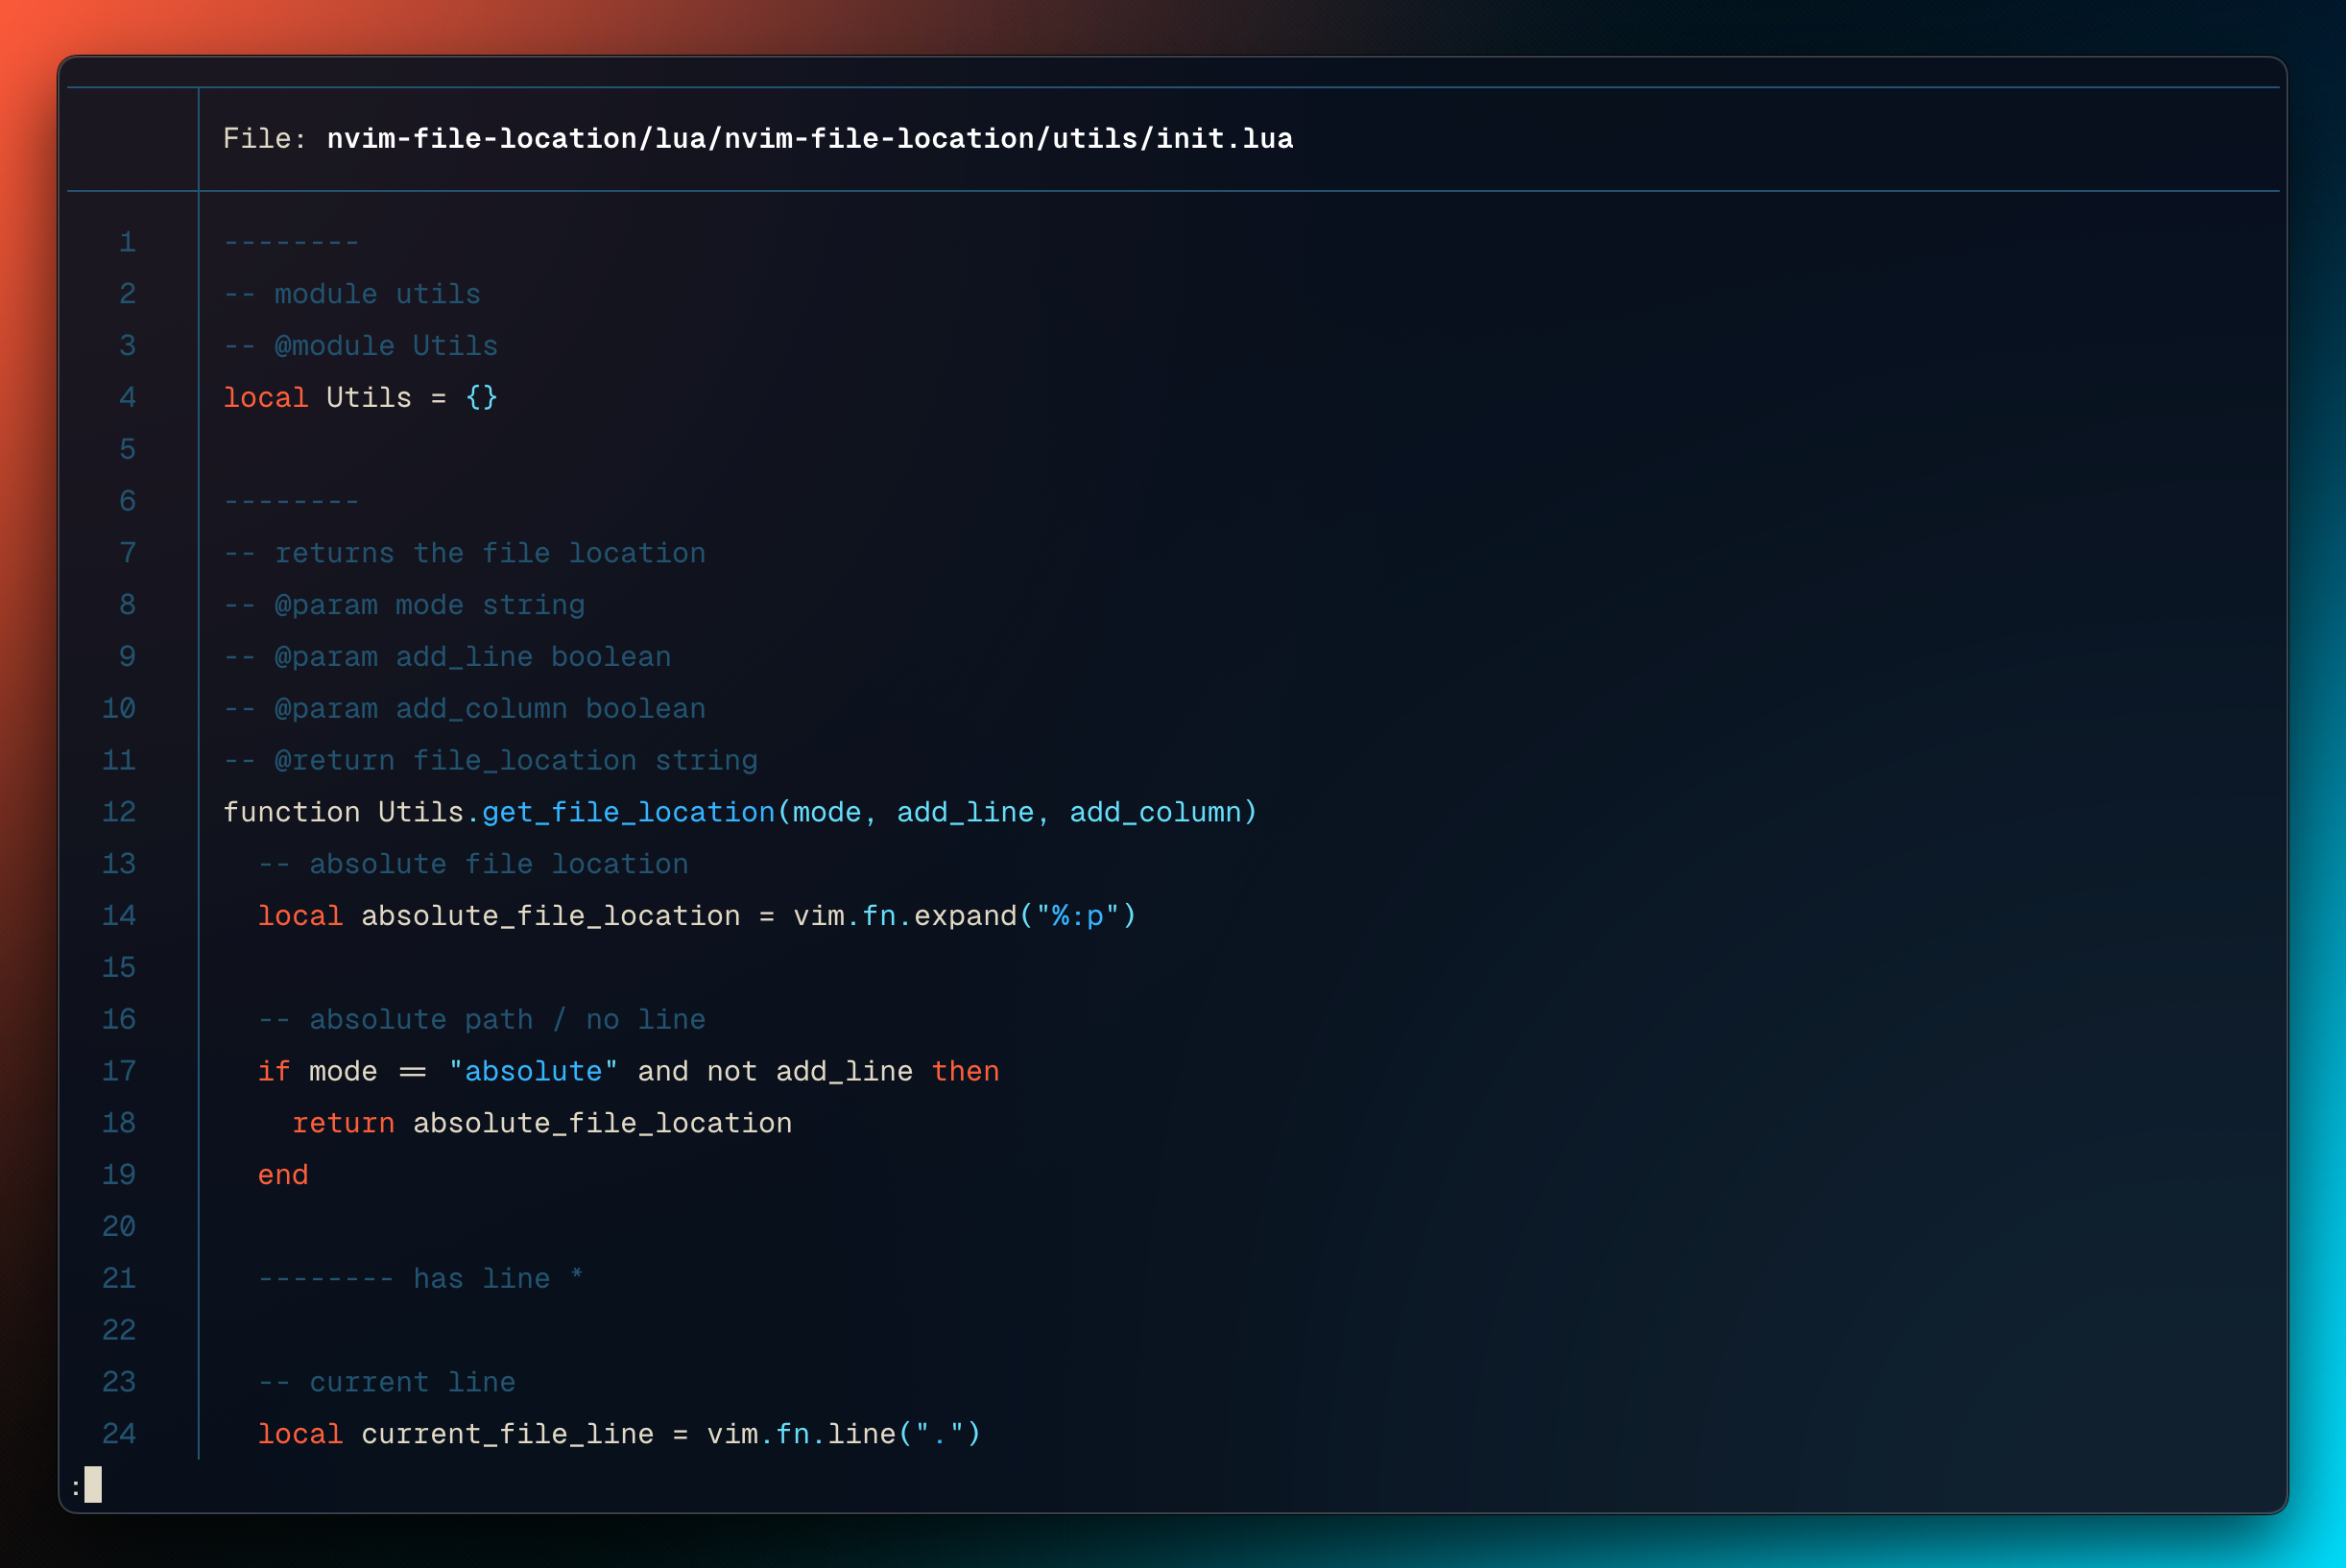Click vim.fn.line(".") on line 24

tap(844, 1435)
